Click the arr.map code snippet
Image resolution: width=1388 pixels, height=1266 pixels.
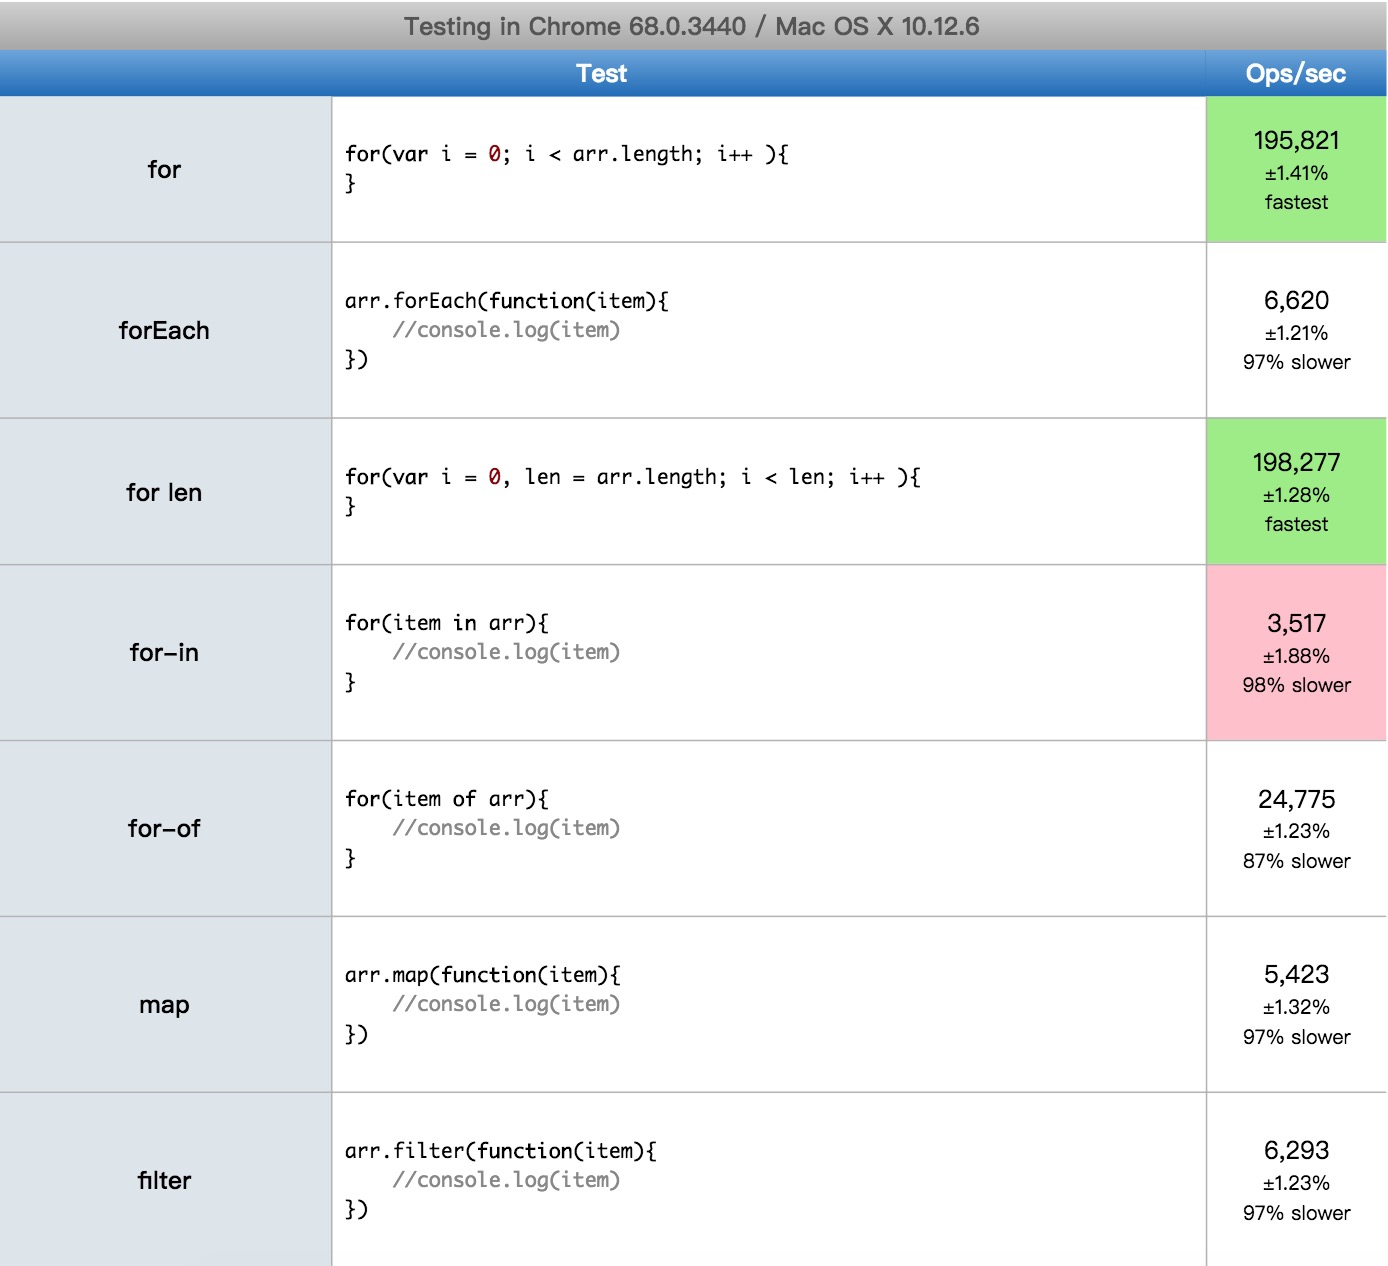(483, 1004)
